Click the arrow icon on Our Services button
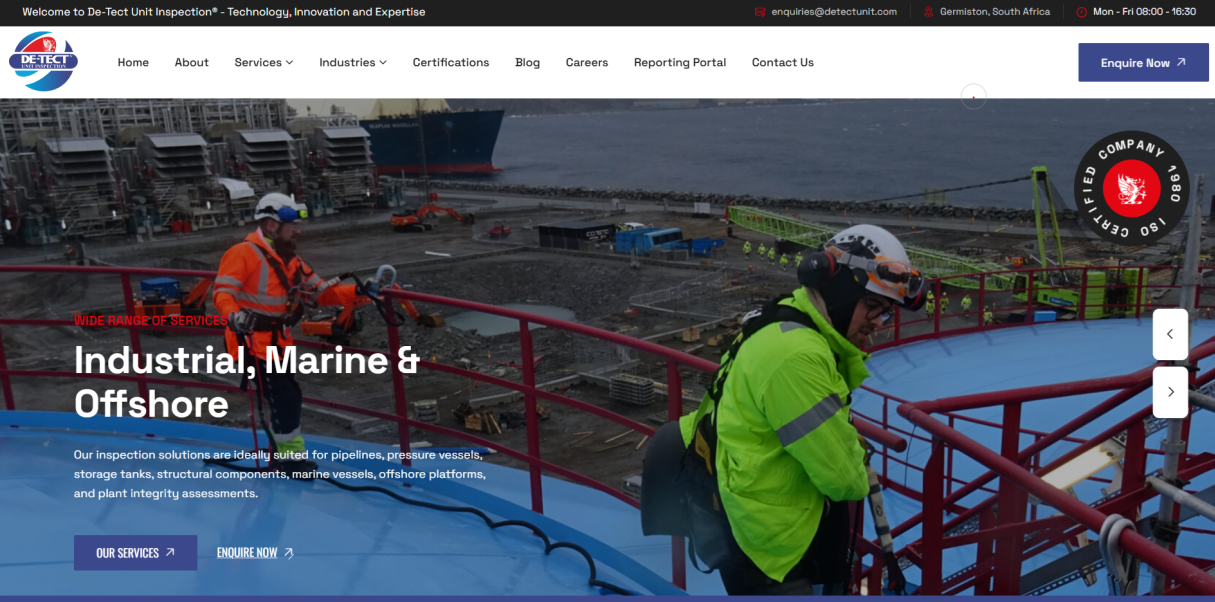The width and height of the screenshot is (1215, 602). tap(170, 552)
